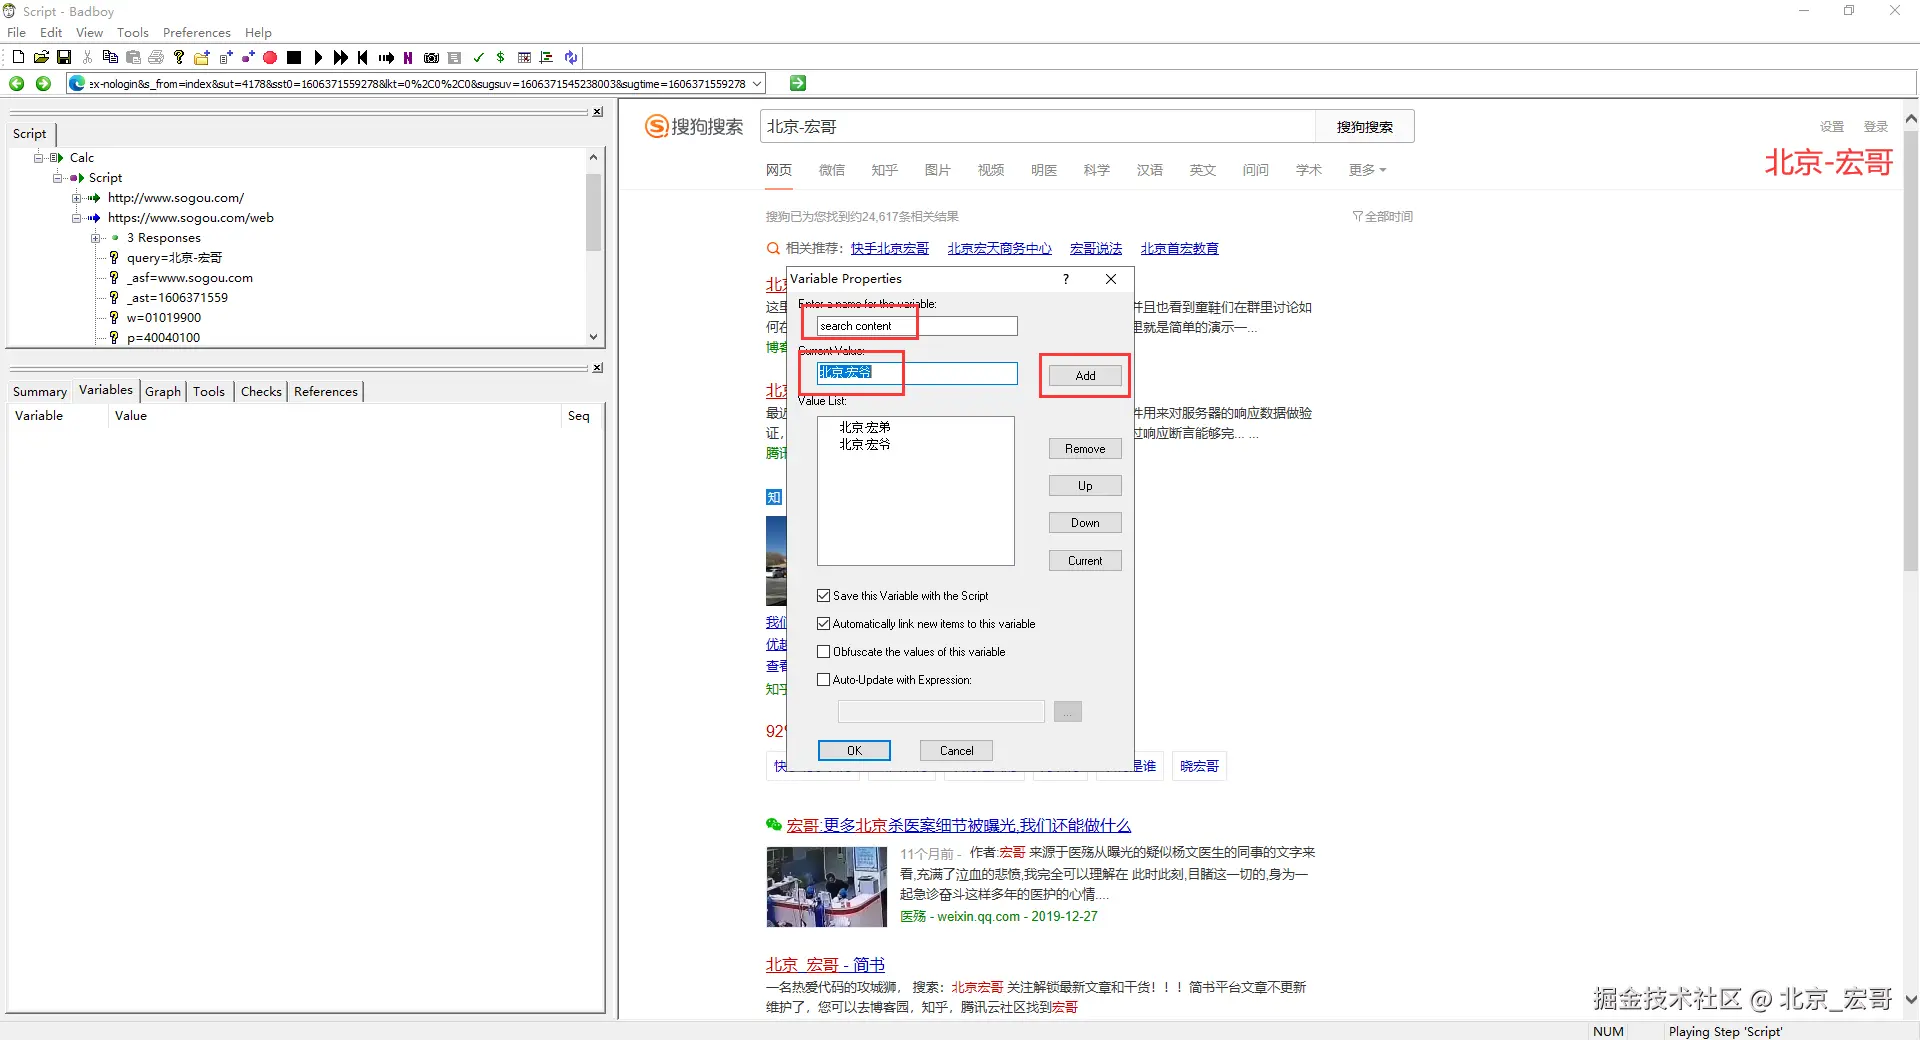Click the Current Value input field
The width and height of the screenshot is (1920, 1040).
click(917, 373)
